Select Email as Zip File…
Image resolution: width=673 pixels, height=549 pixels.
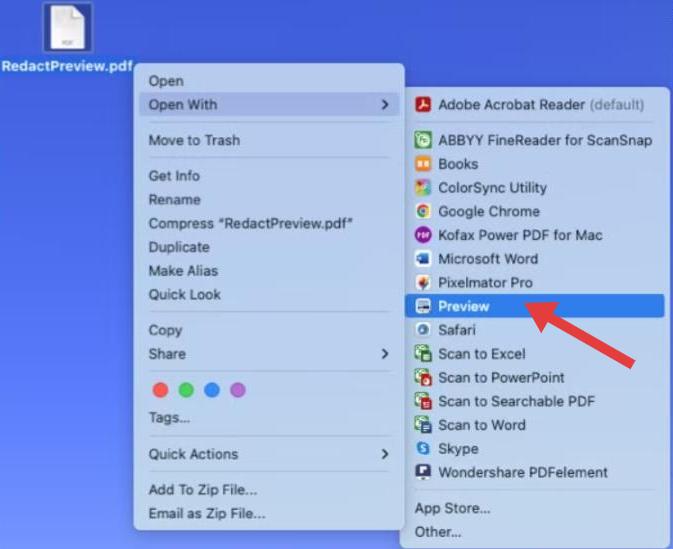tap(269, 513)
